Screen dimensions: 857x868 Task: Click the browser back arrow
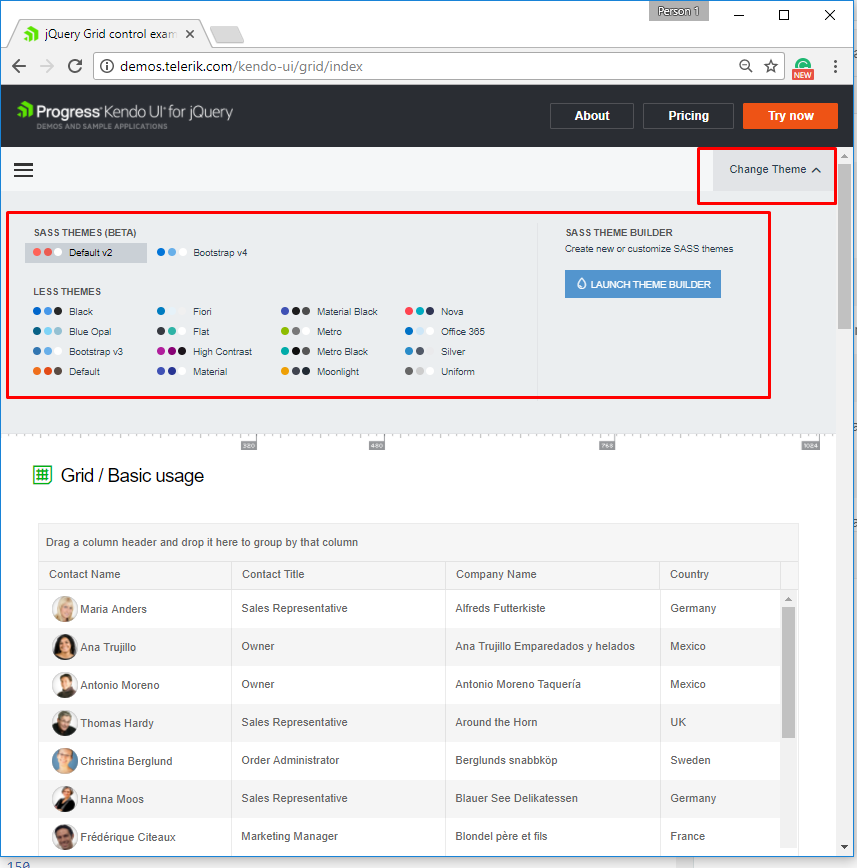coord(19,66)
